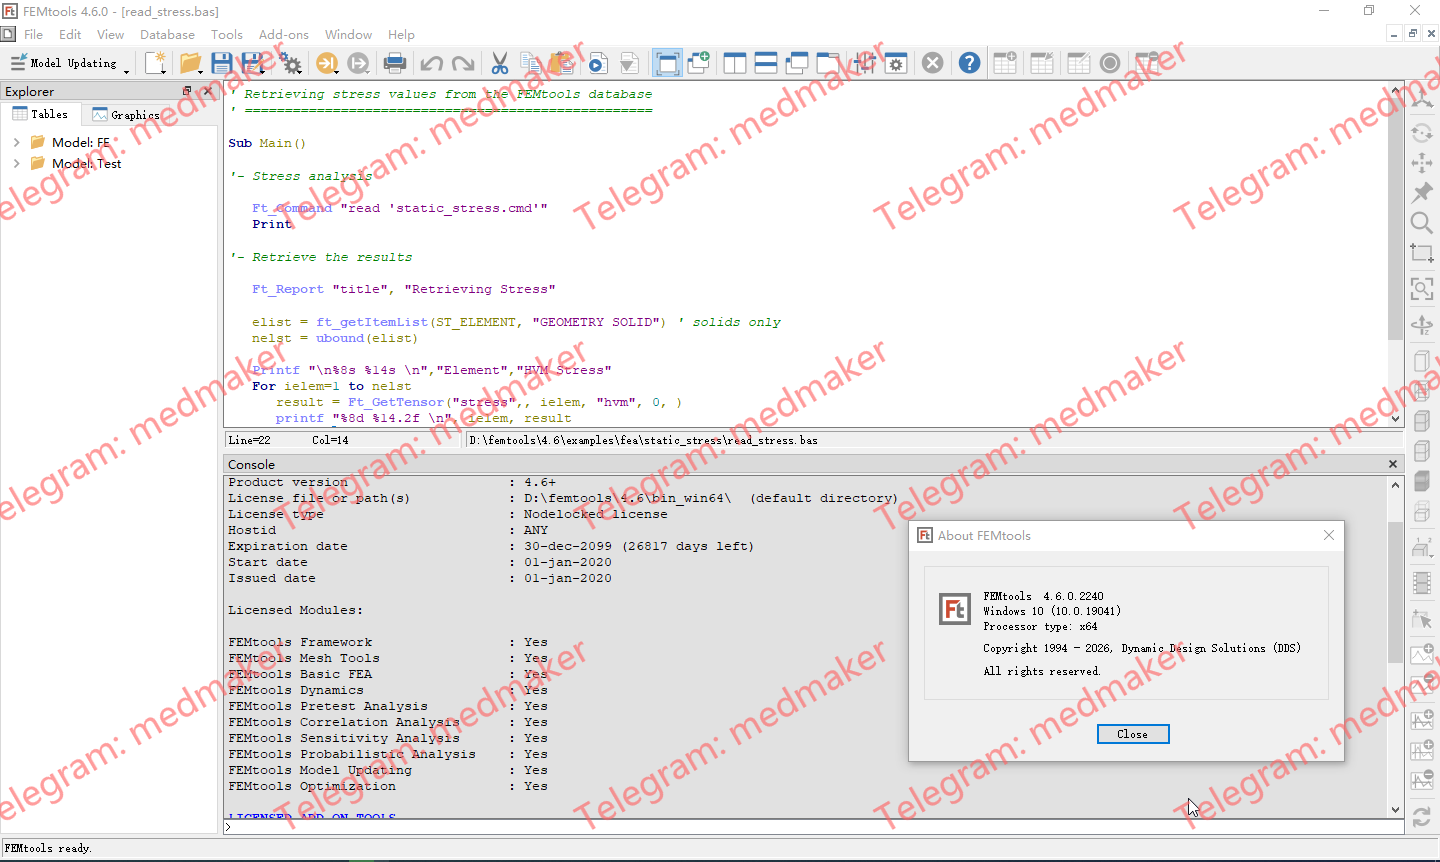
Task: Click the full-screen window layout icon
Action: click(x=667, y=63)
